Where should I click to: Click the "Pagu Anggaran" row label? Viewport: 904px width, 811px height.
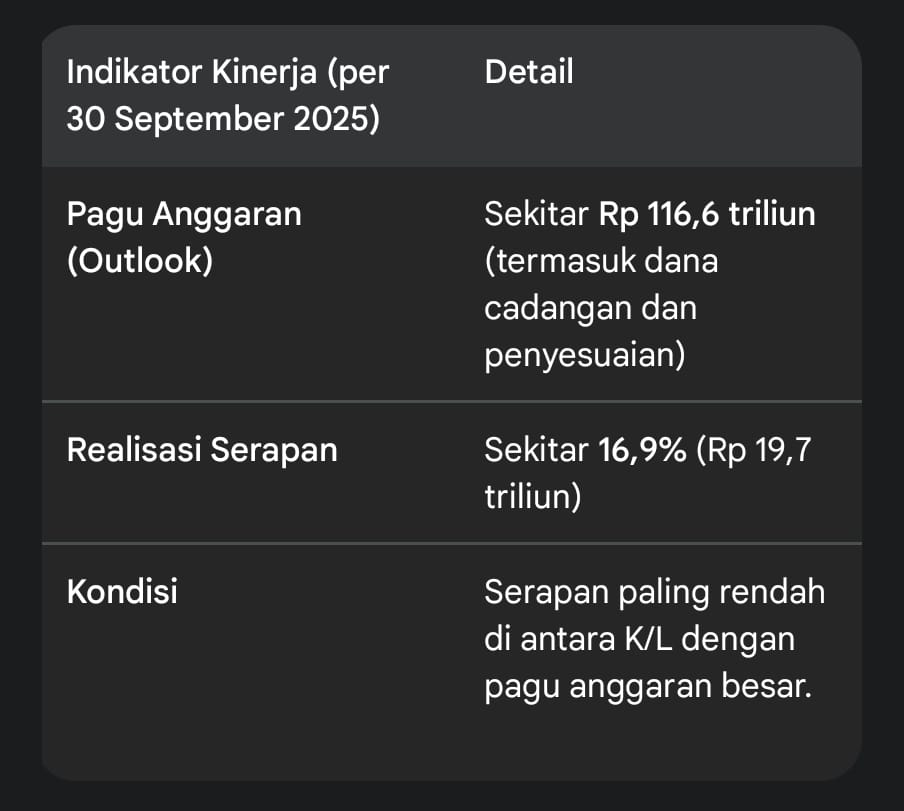click(184, 214)
